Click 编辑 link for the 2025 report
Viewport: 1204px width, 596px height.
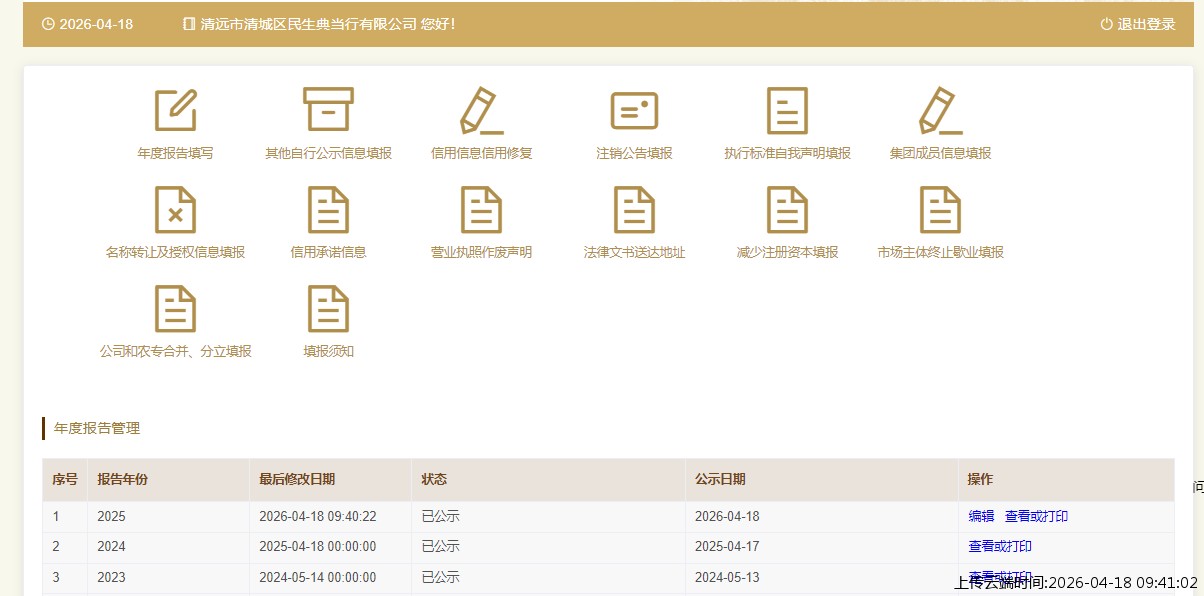click(x=981, y=517)
